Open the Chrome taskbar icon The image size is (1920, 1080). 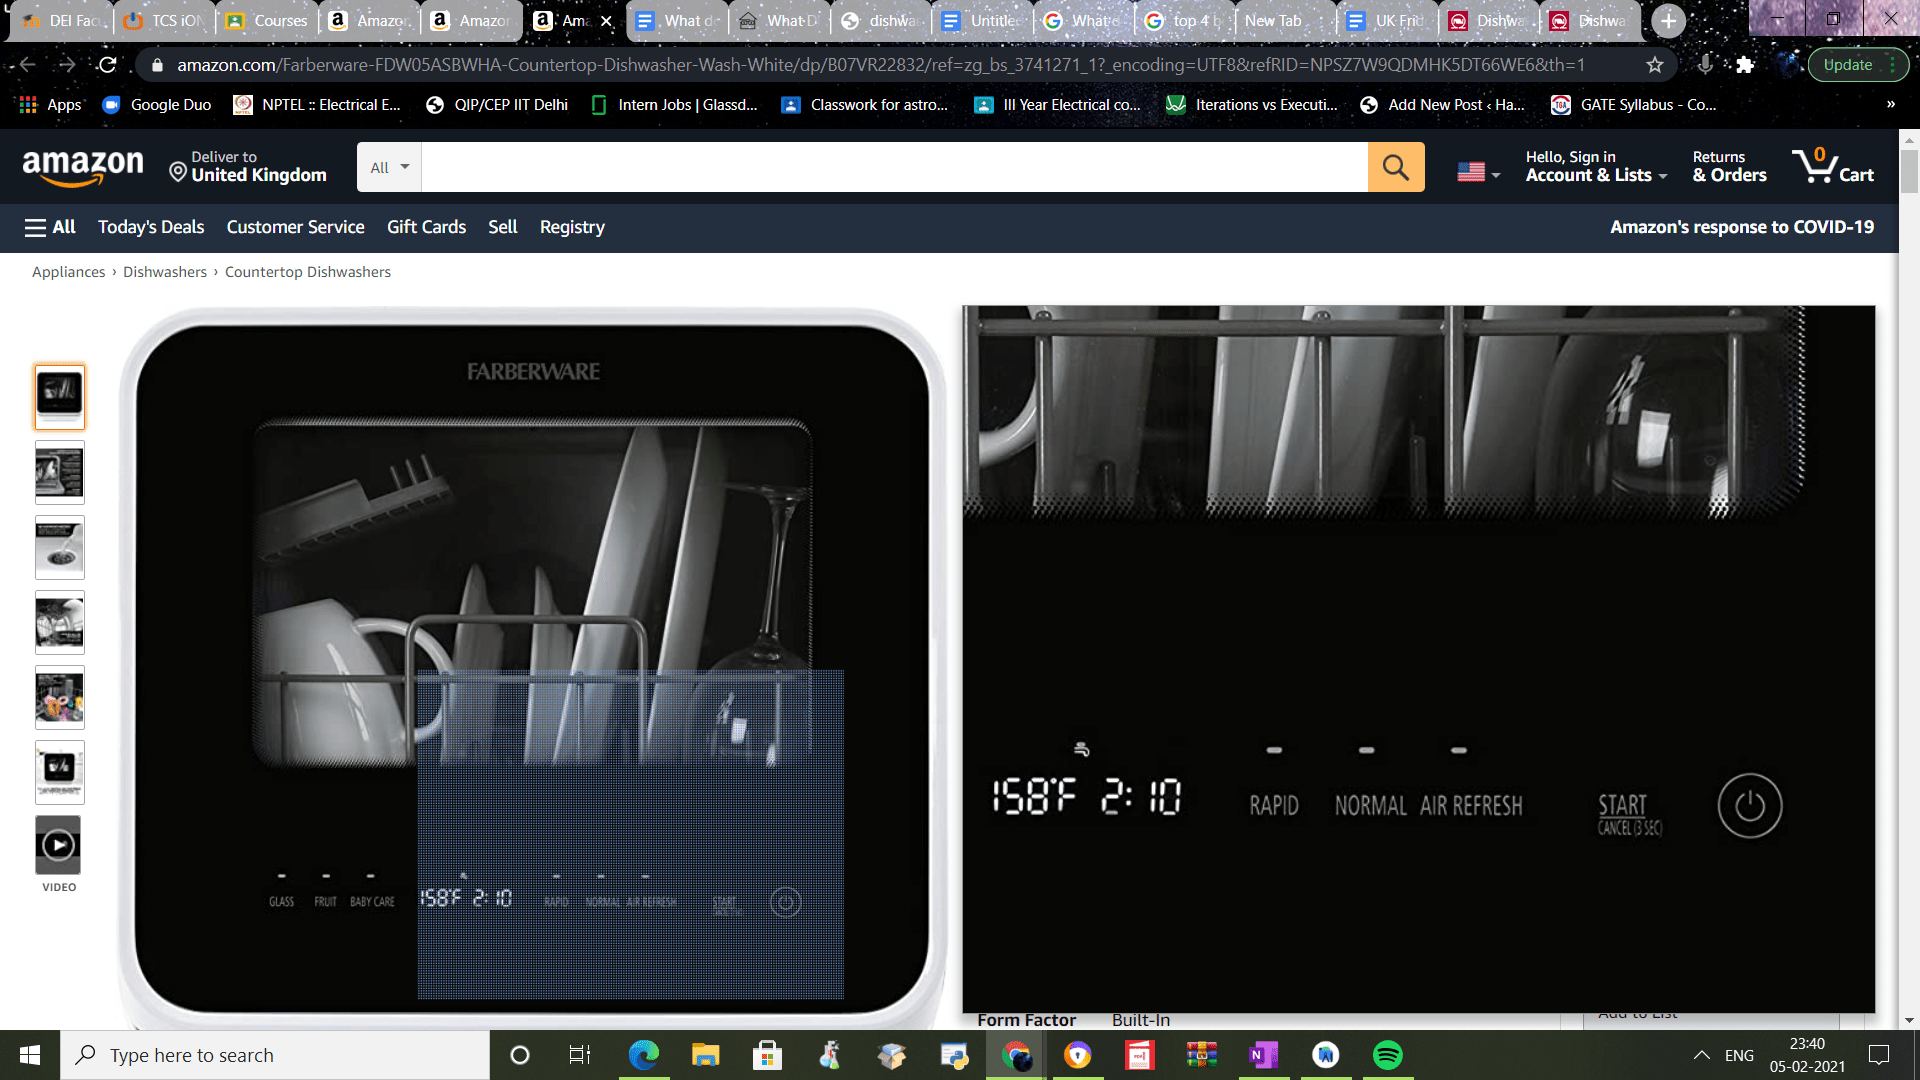1016,1055
